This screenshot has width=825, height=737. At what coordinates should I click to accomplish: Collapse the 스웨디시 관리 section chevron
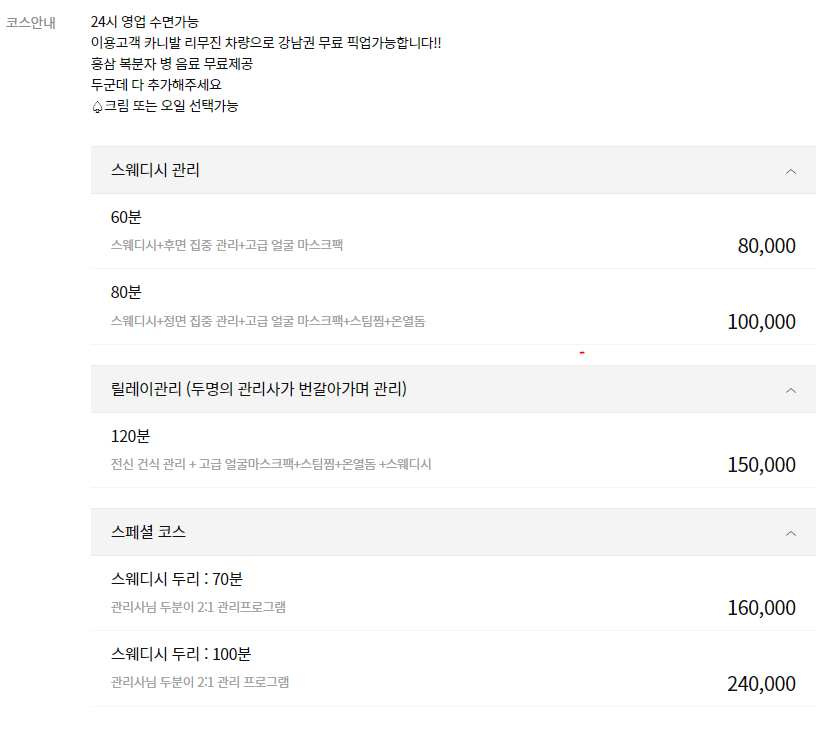790,170
